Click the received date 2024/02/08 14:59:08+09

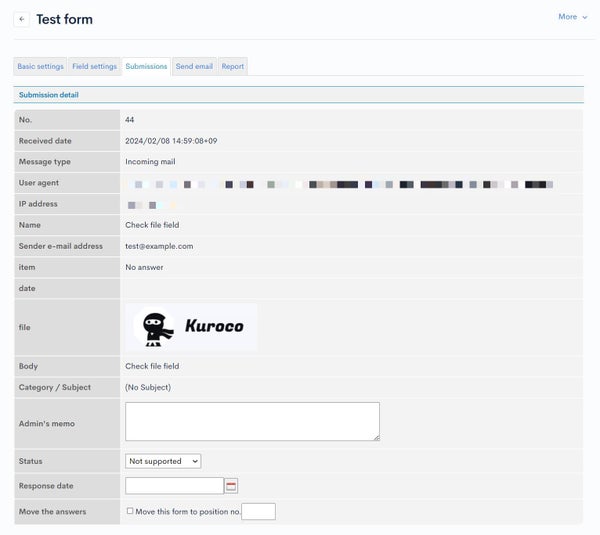click(x=171, y=141)
